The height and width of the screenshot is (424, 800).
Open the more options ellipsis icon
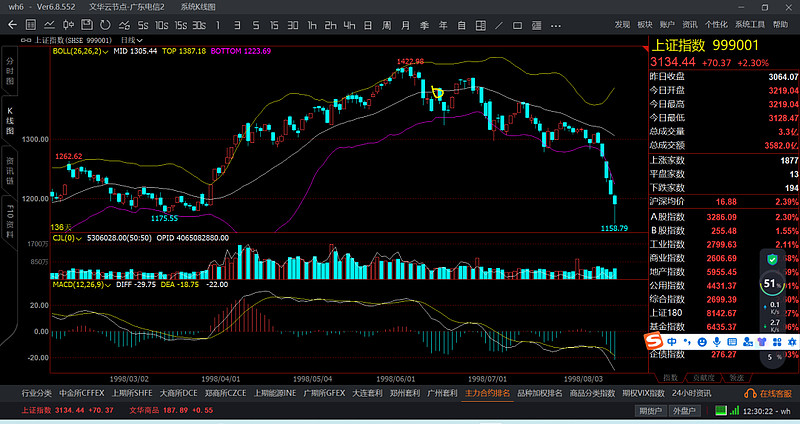556,26
